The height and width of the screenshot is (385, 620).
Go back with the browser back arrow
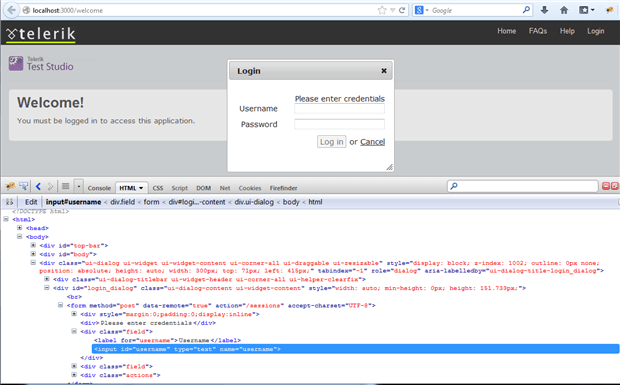click(11, 10)
